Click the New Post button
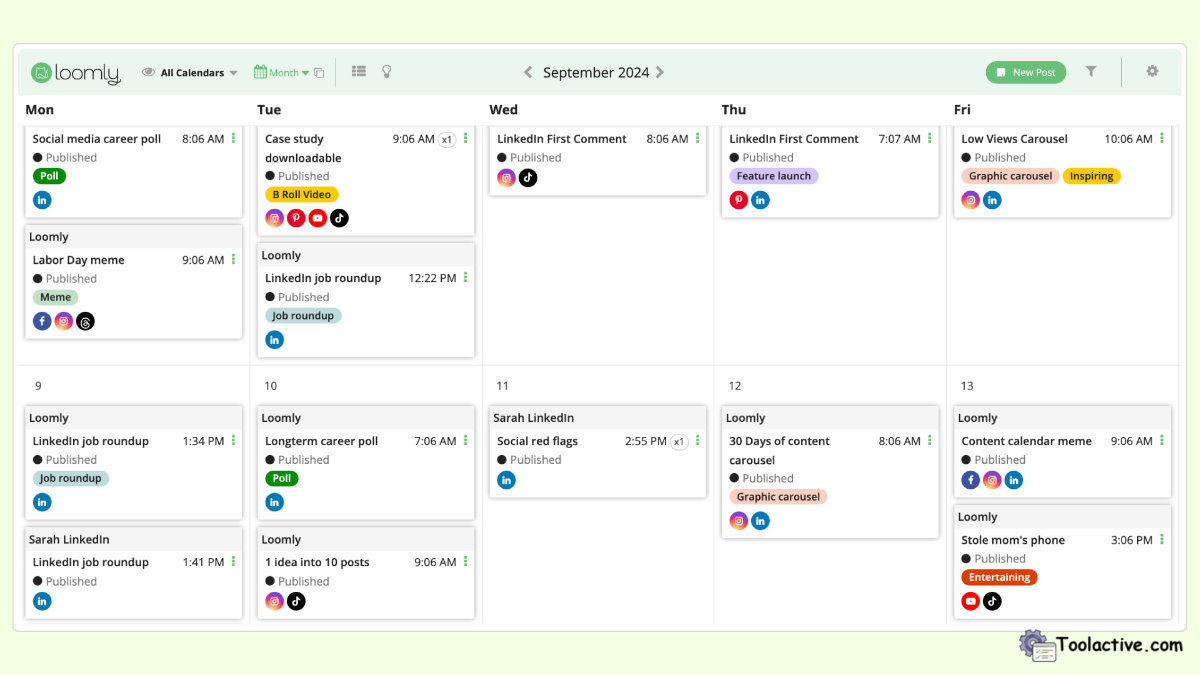Screen dimensions: 1200x675 point(1025,72)
